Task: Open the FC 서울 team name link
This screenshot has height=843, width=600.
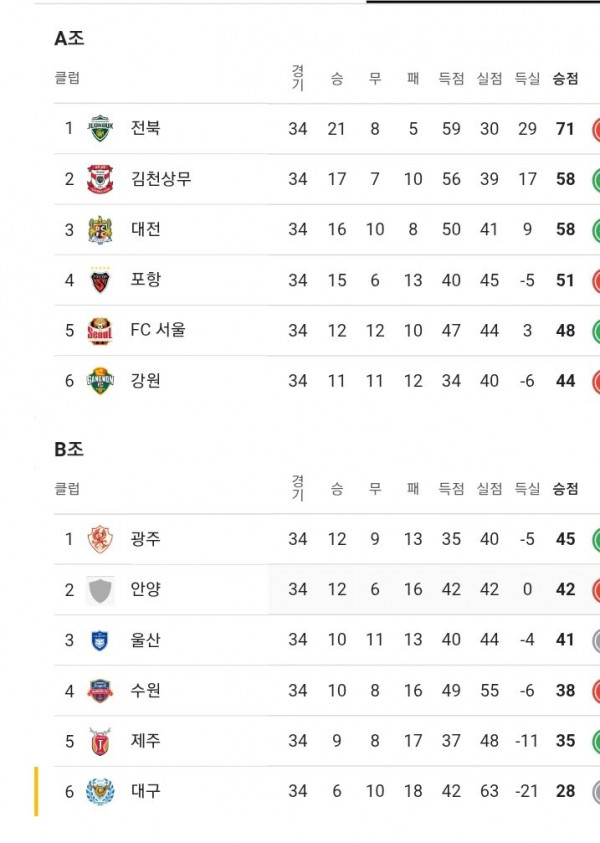Action: [158, 330]
